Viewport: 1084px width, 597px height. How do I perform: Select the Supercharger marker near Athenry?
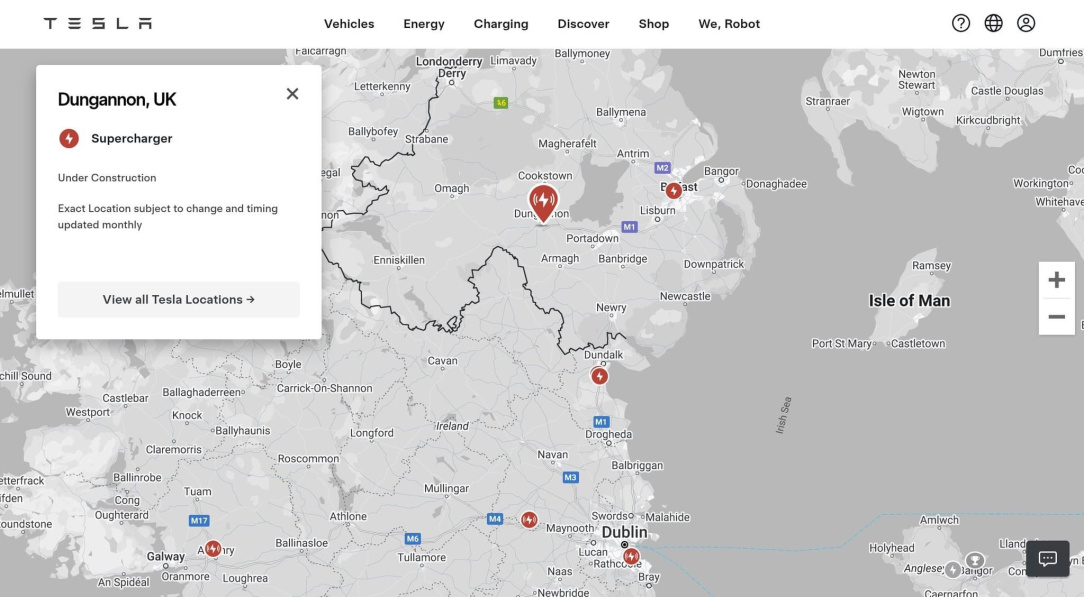point(213,549)
